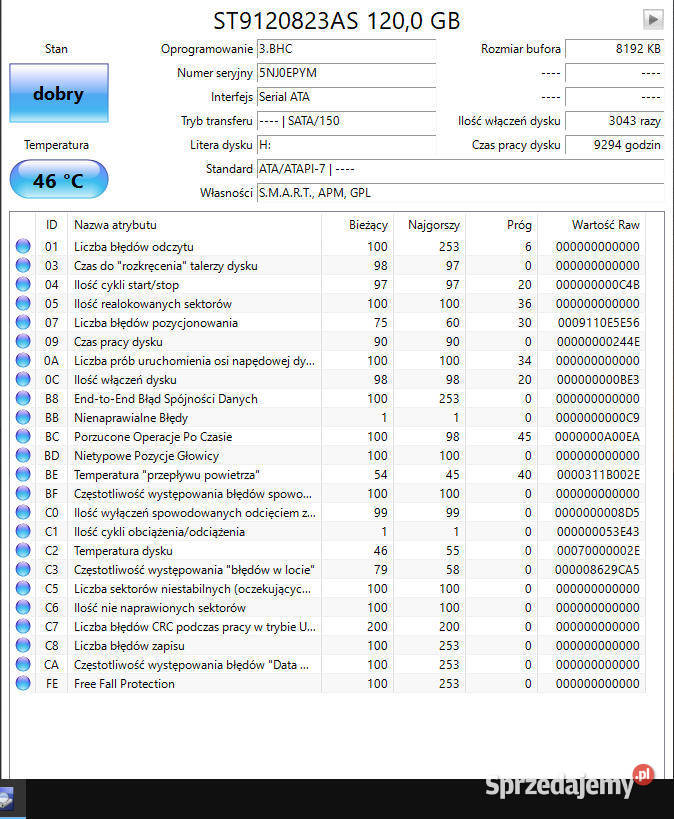Click 'Porzucone Operacje Po Czasie' attribute name
Viewport: 674px width, 819px height.
click(x=153, y=437)
